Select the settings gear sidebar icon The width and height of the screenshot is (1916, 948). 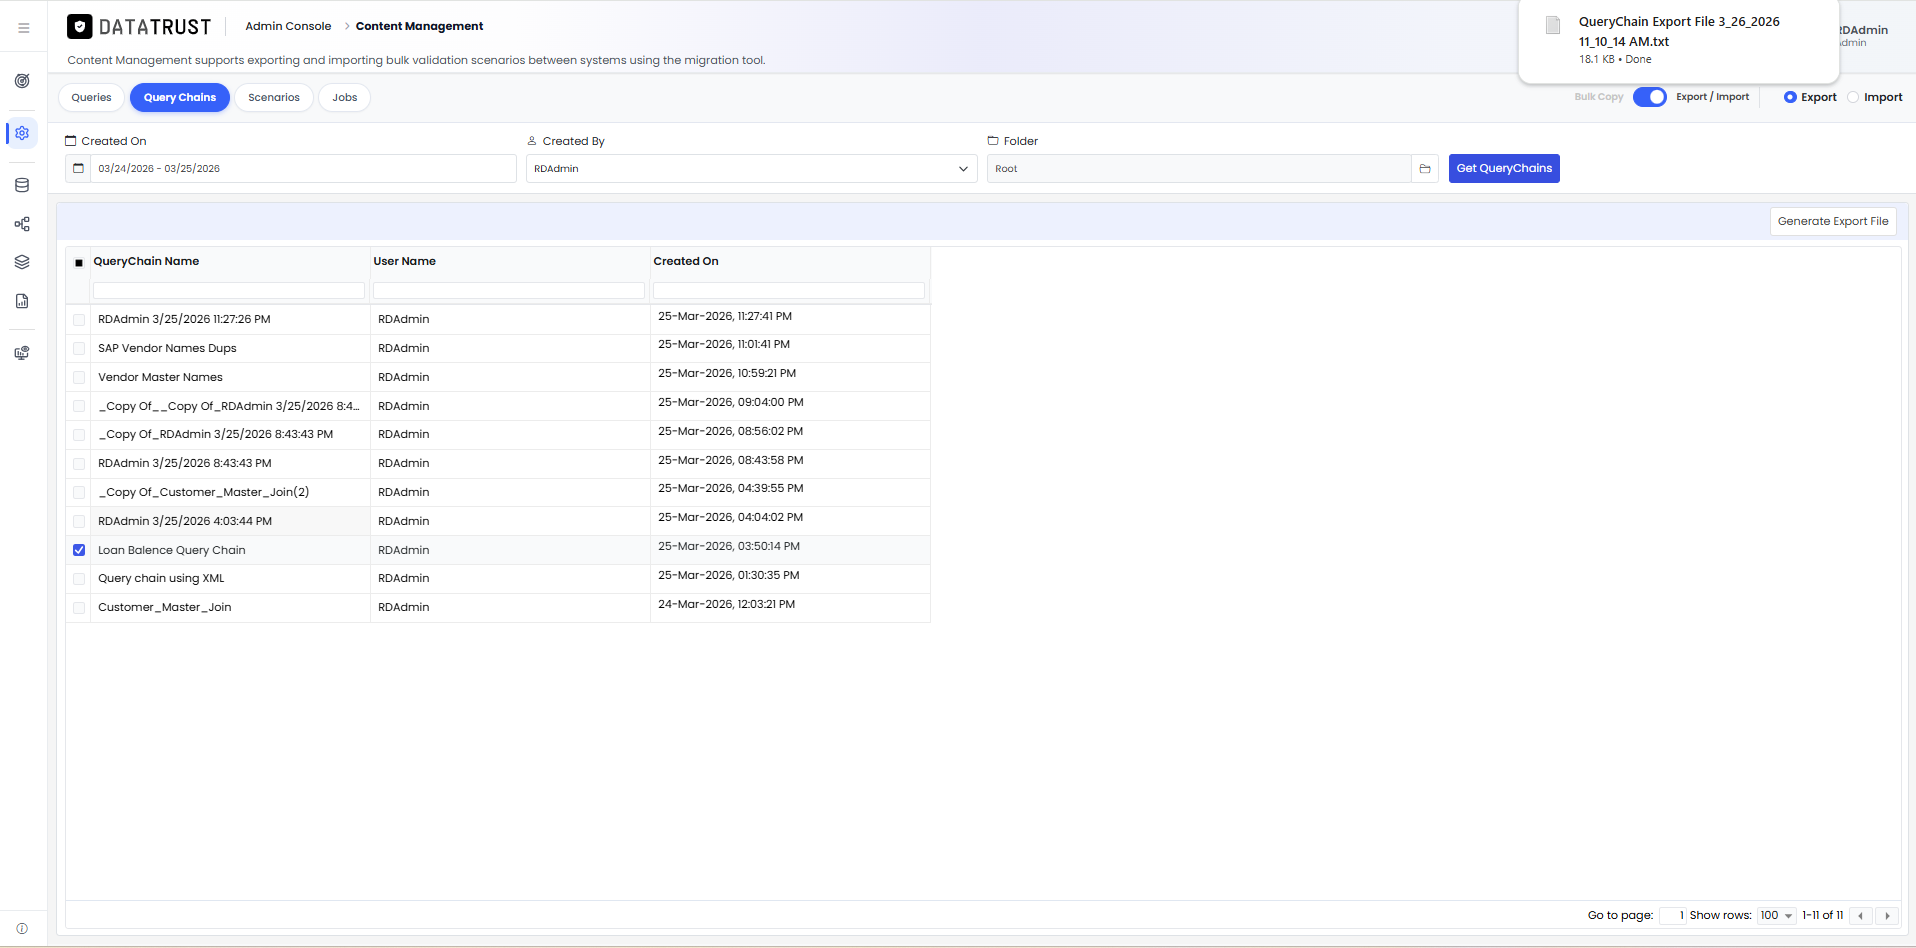(x=22, y=133)
